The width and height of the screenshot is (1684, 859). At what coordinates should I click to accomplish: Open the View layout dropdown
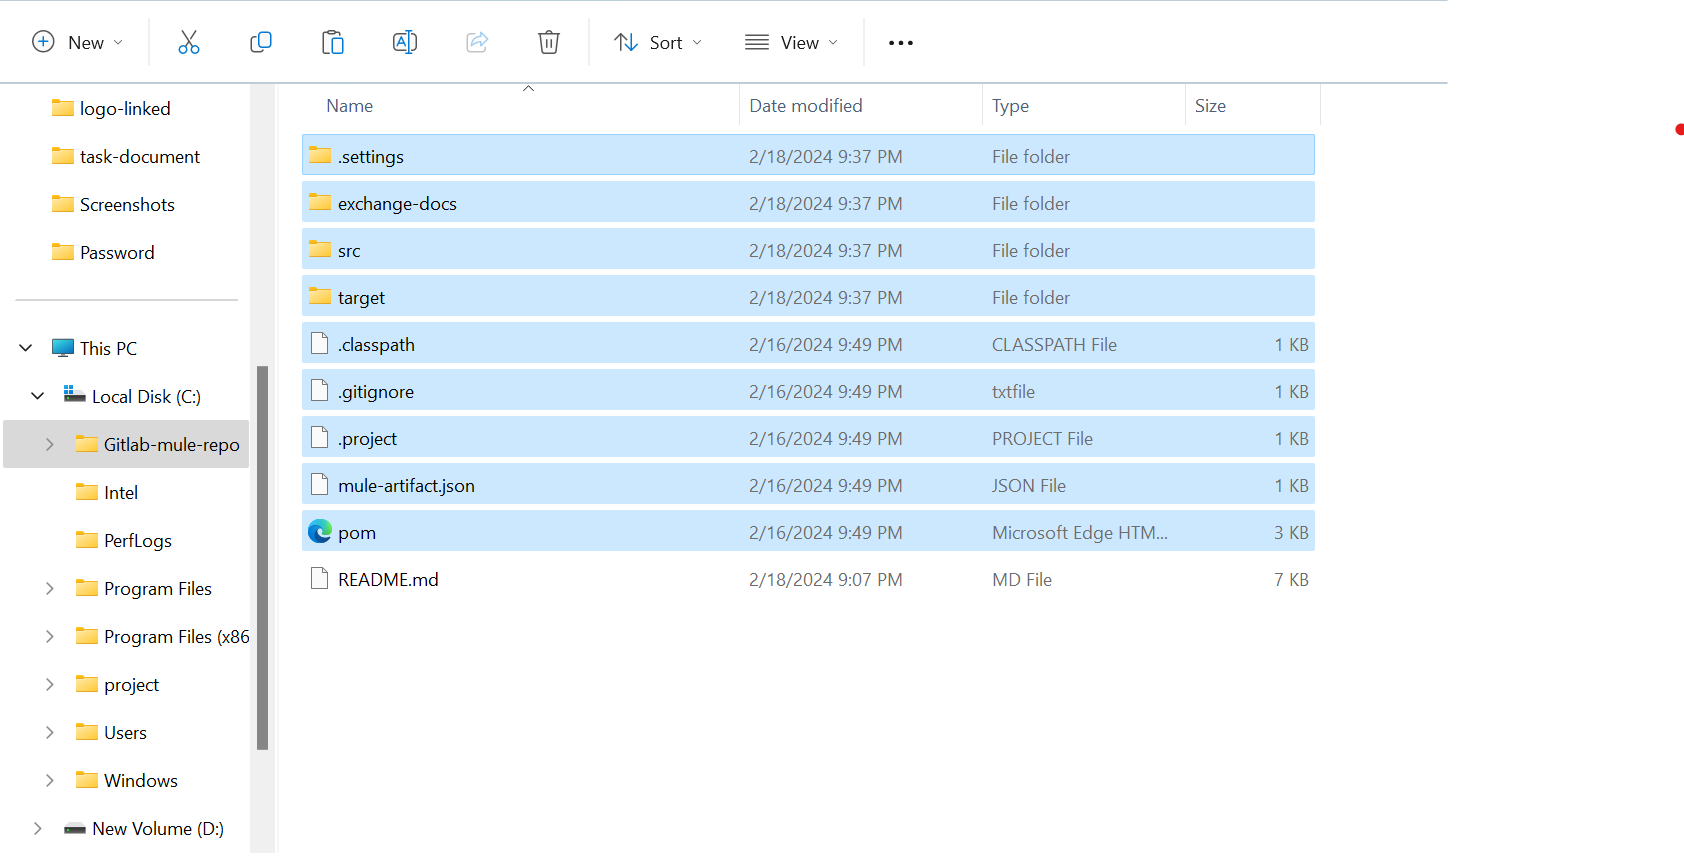(791, 42)
